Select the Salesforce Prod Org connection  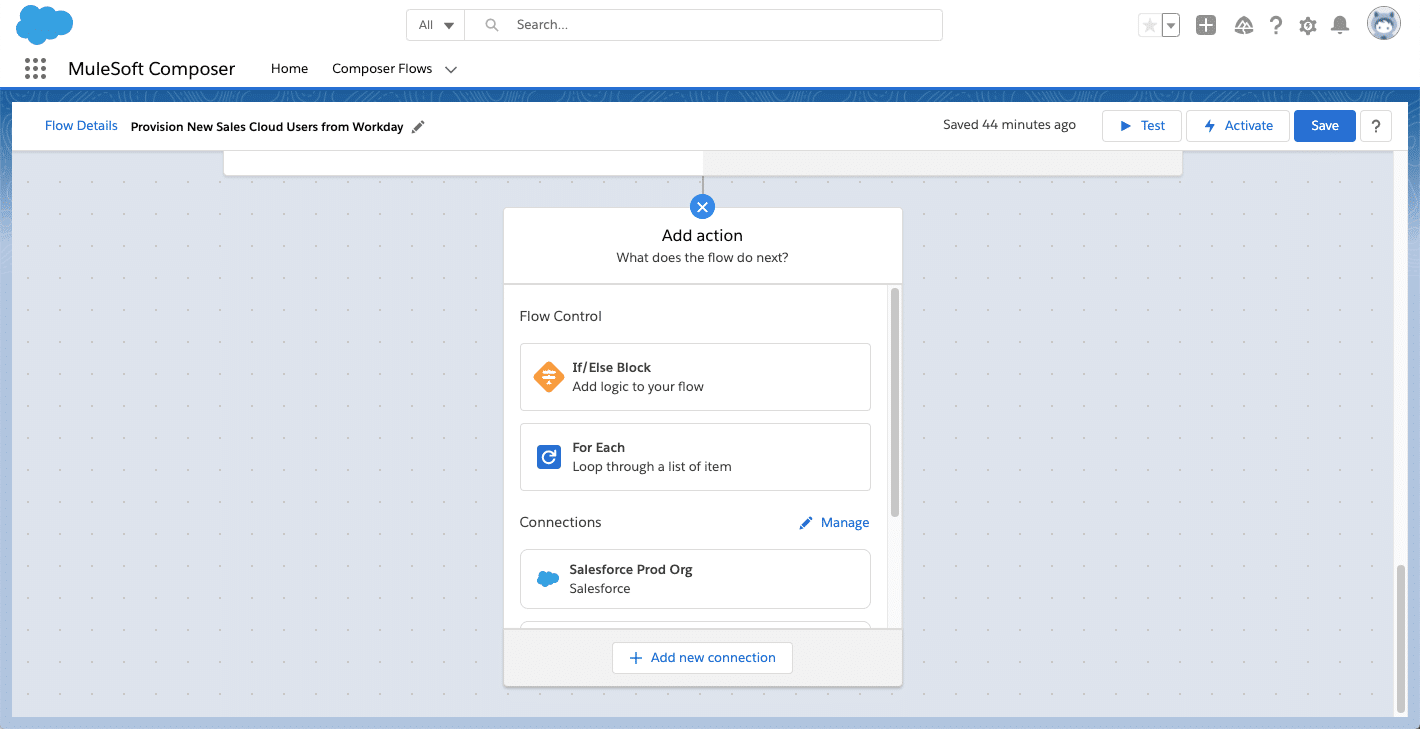point(695,579)
